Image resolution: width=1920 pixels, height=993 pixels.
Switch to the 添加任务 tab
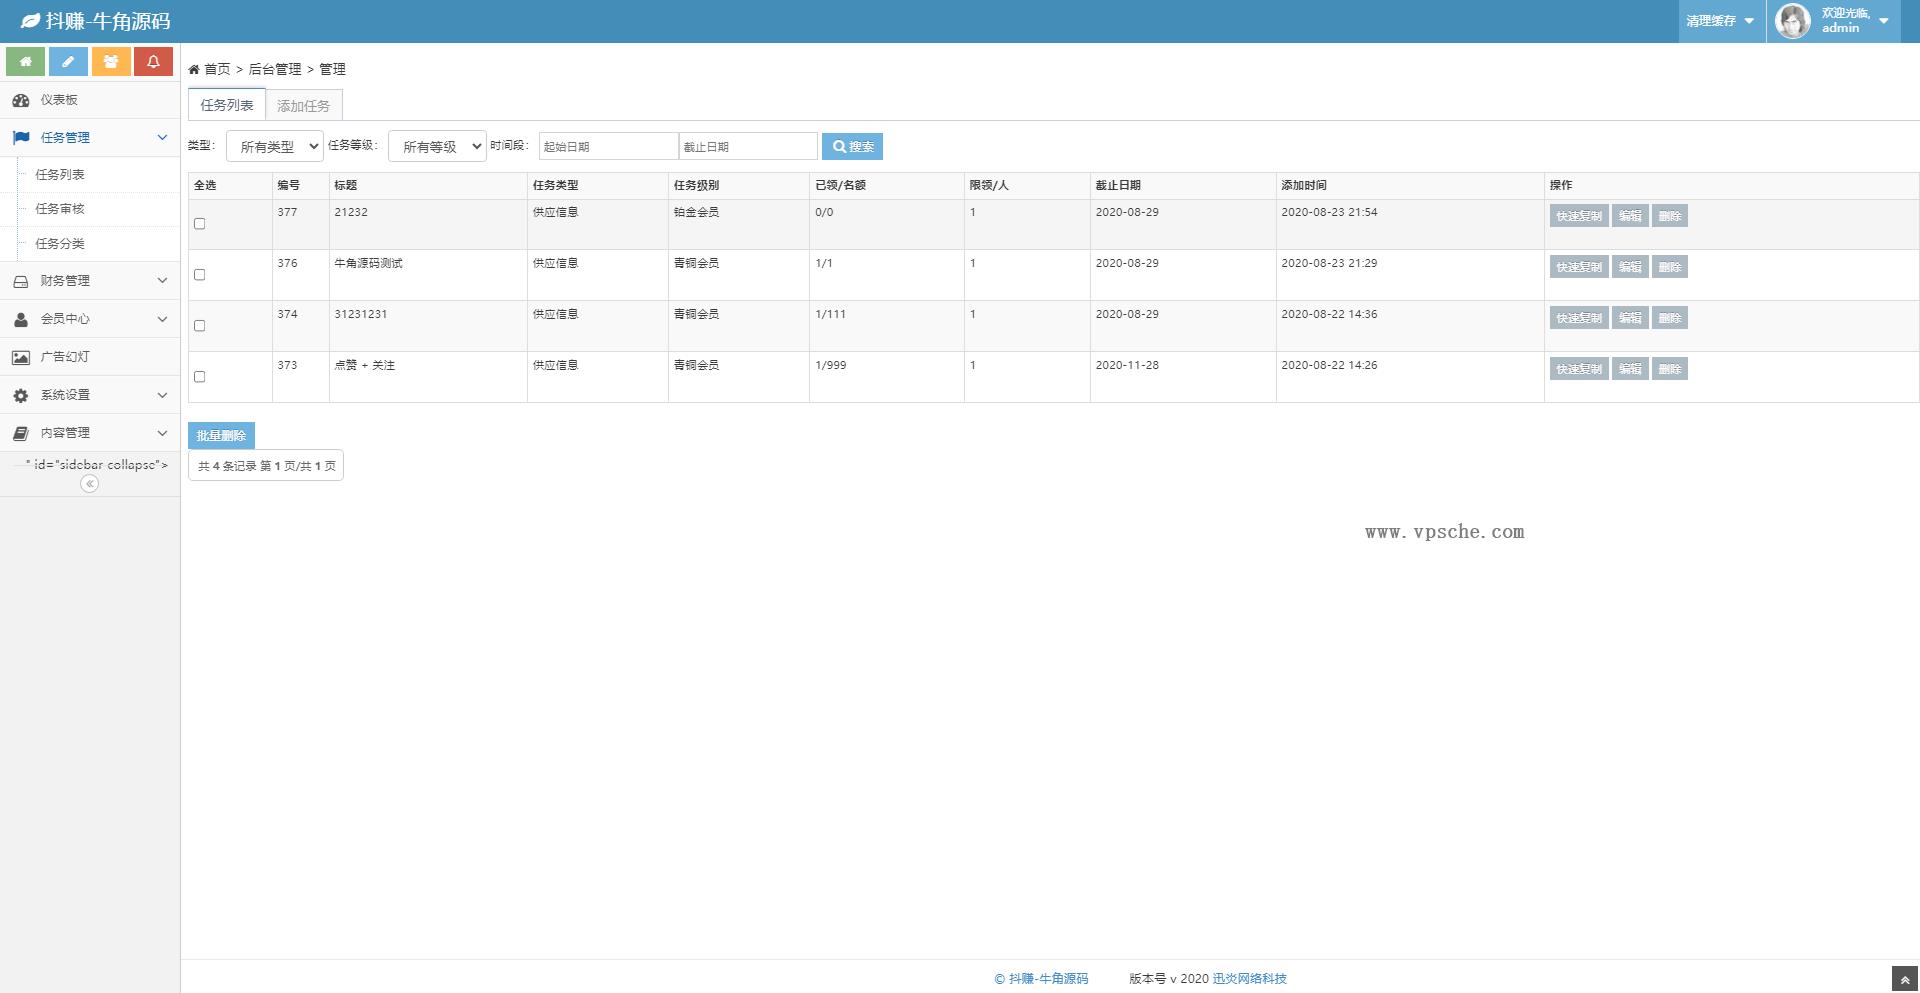click(303, 106)
